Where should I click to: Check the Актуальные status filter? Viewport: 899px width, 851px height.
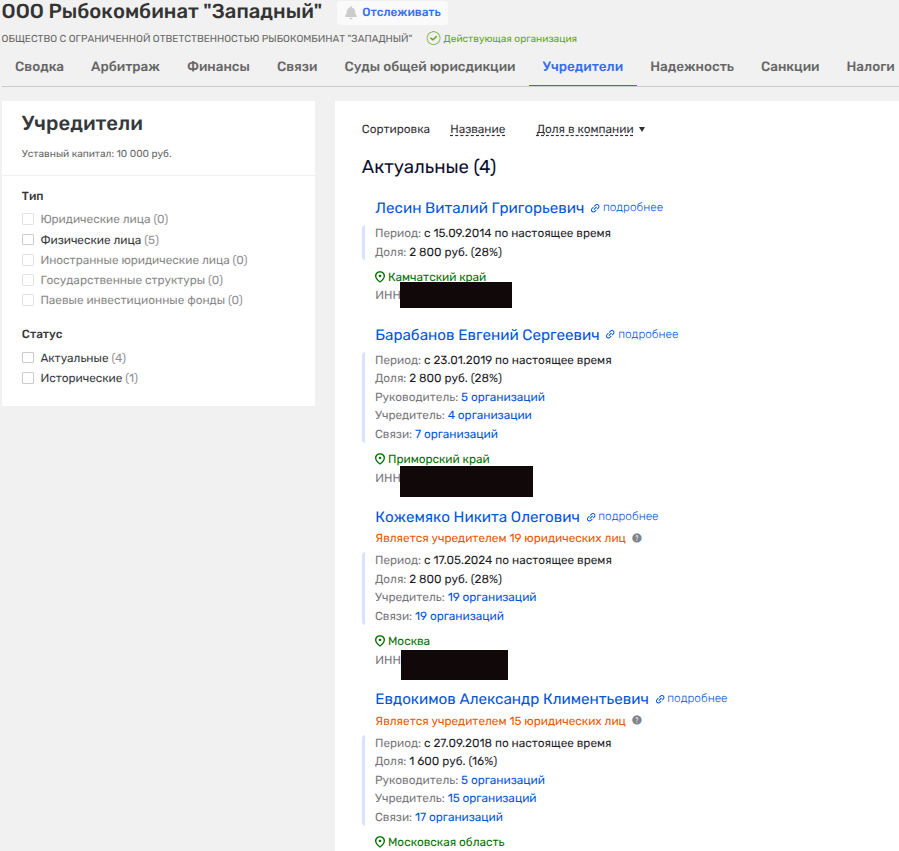28,358
